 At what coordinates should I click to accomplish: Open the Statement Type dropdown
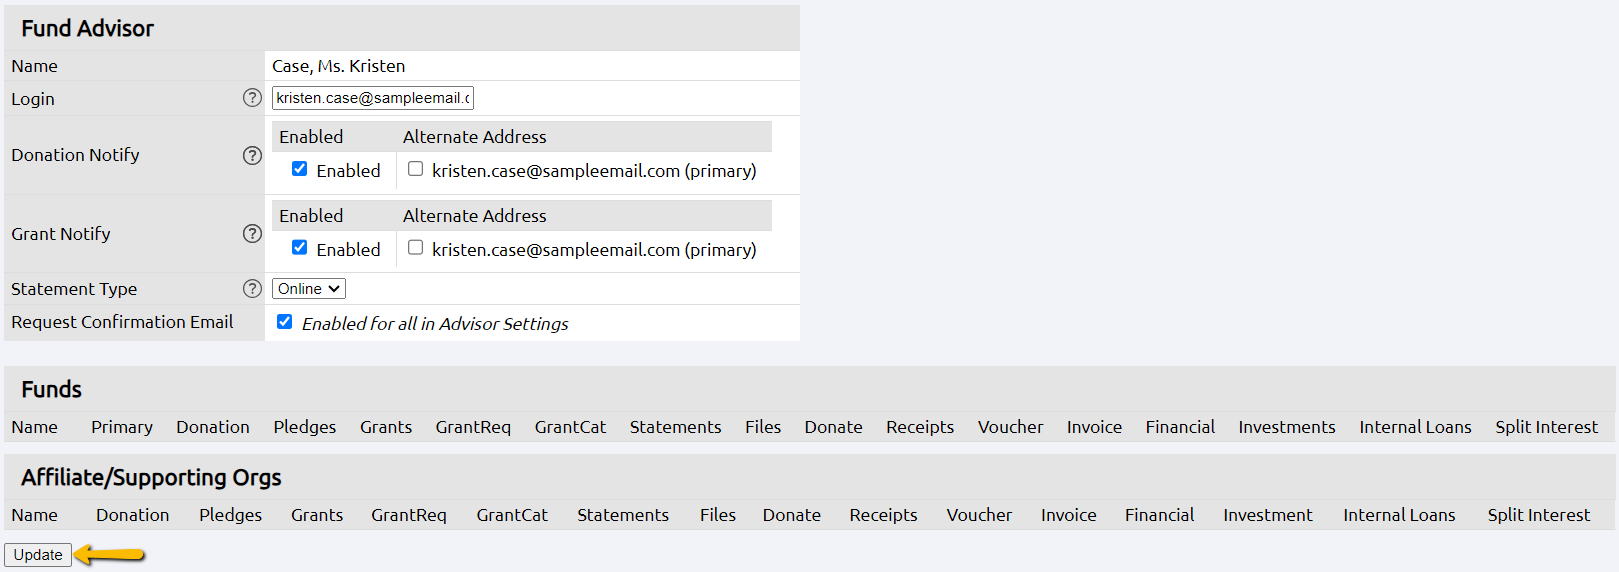tap(308, 289)
